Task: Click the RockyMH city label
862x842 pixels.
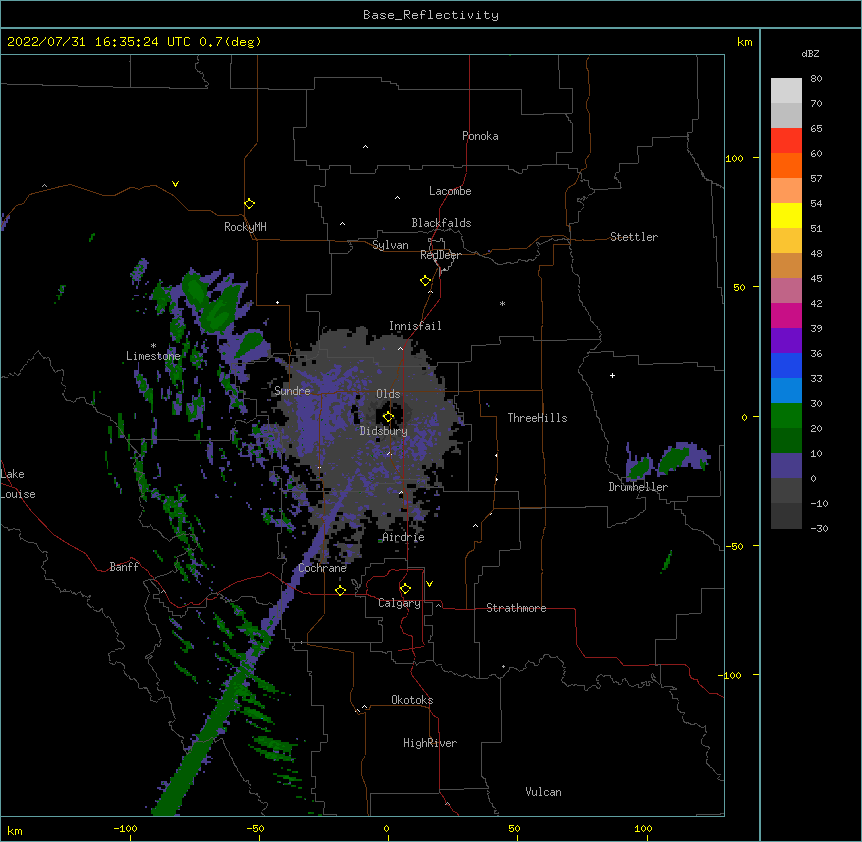Action: coord(245,227)
